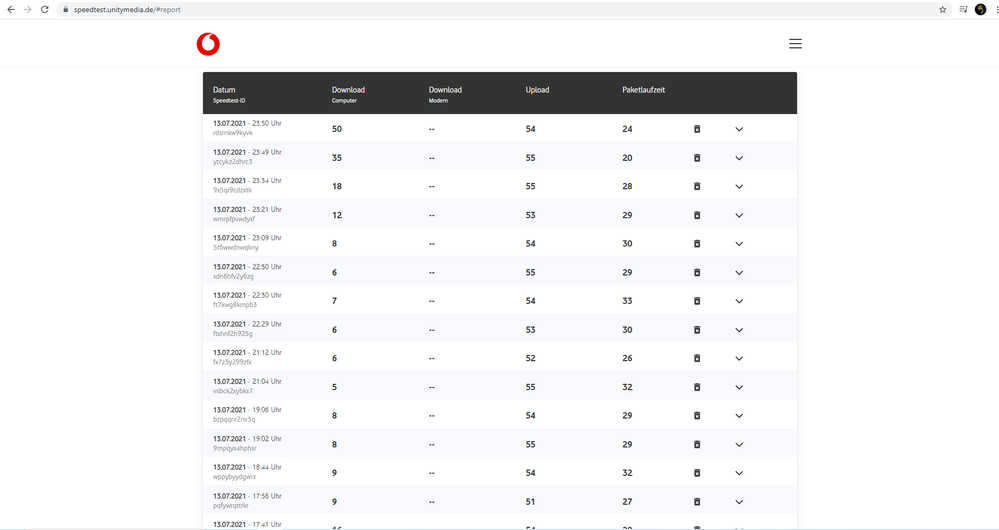This screenshot has width=999, height=530.
Task: Reload the speedtest page
Action: (45, 10)
